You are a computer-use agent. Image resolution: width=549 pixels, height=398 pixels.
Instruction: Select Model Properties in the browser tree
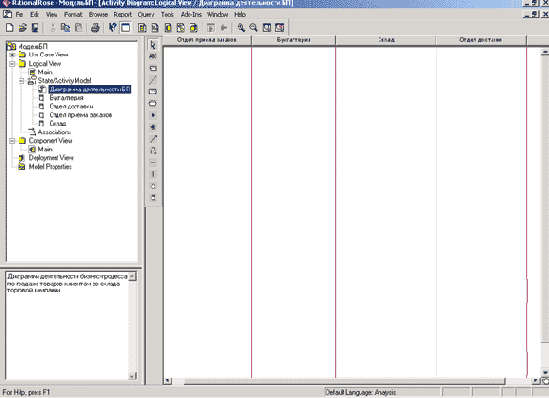coord(50,167)
